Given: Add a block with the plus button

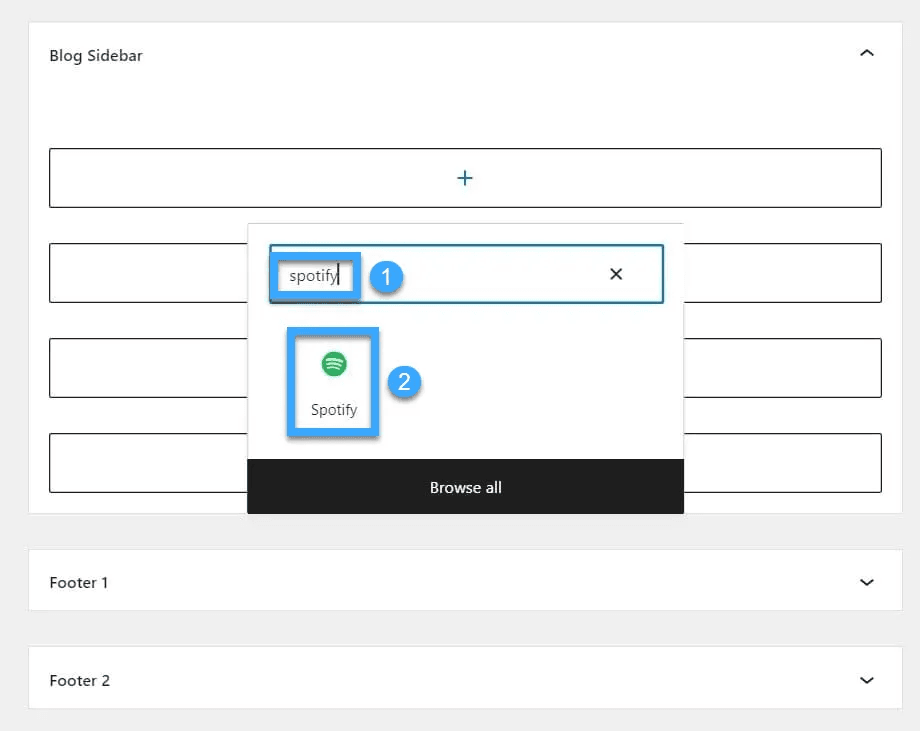Looking at the screenshot, I should [465, 178].
